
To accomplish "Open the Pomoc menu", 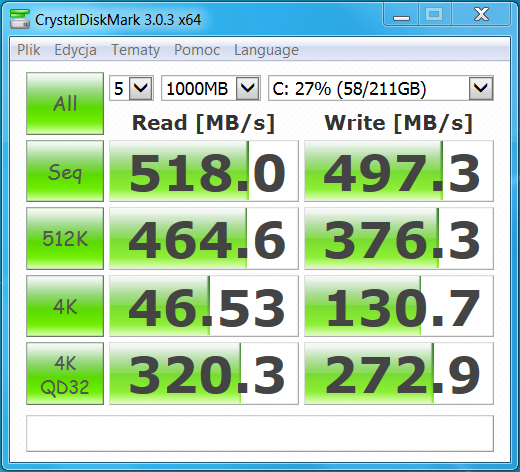I will [x=197, y=50].
